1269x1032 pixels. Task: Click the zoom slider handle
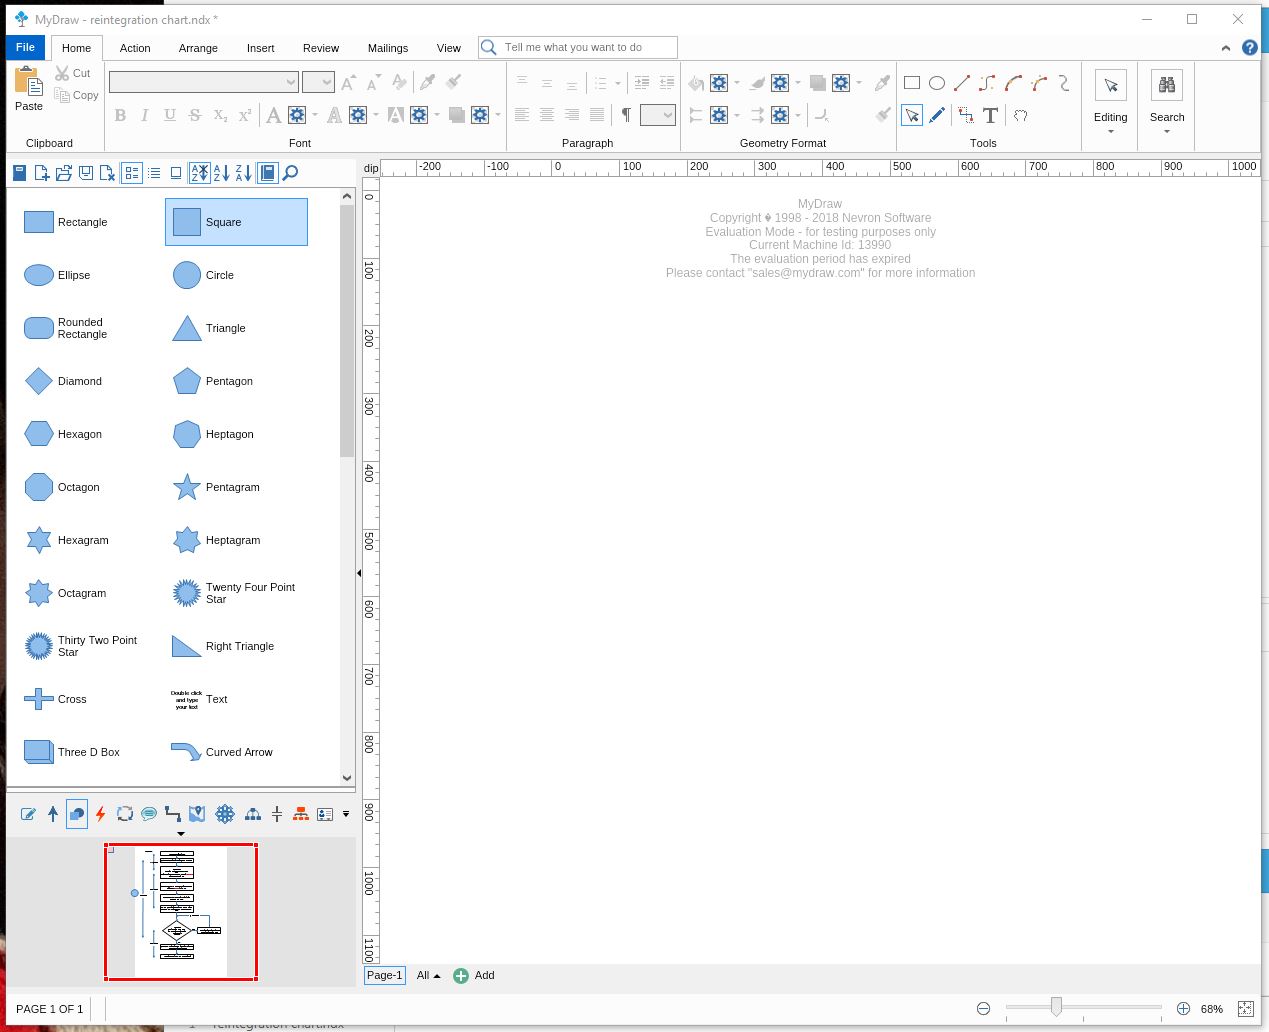pyautogui.click(x=1056, y=1008)
